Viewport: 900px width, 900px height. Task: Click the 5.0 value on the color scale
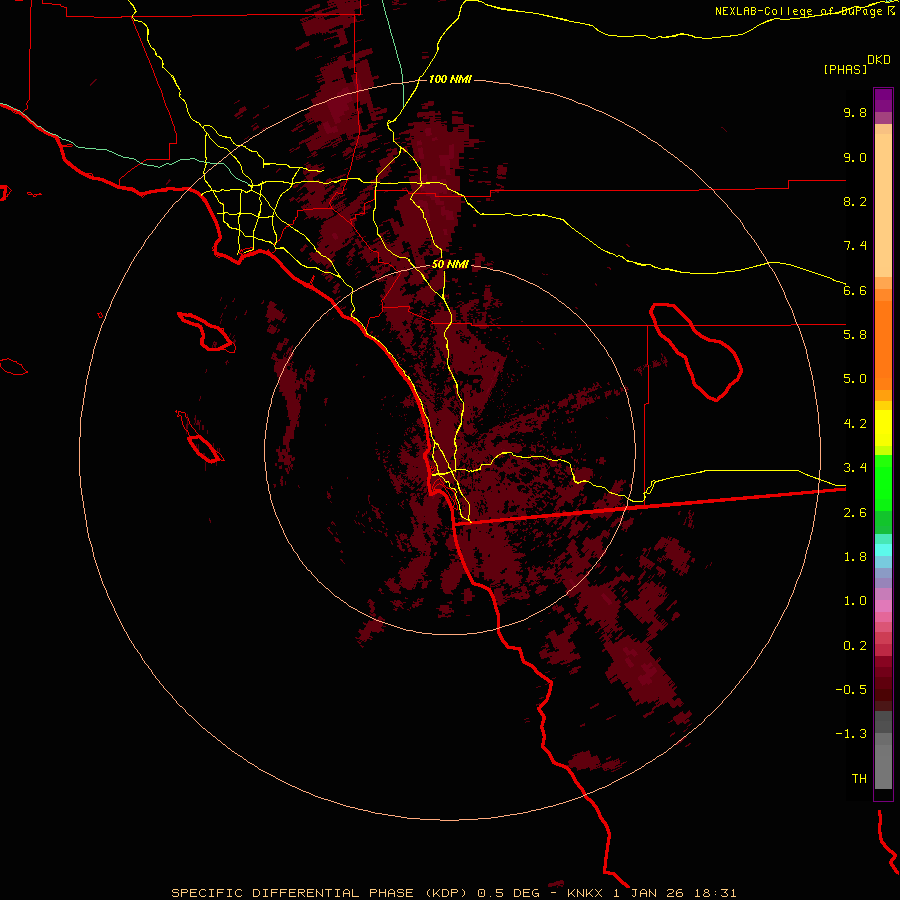pyautogui.click(x=855, y=379)
